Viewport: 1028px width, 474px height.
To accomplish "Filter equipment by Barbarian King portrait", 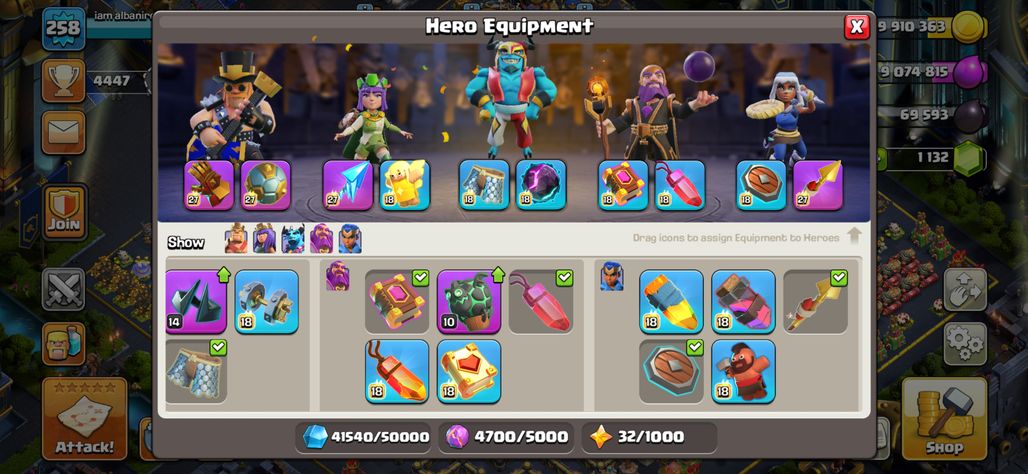I will pos(236,239).
